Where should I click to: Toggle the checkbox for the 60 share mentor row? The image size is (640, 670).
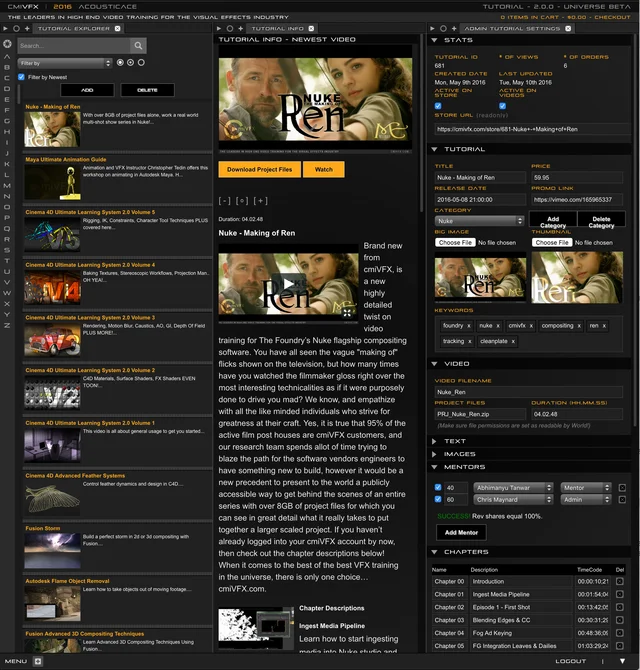click(438, 499)
